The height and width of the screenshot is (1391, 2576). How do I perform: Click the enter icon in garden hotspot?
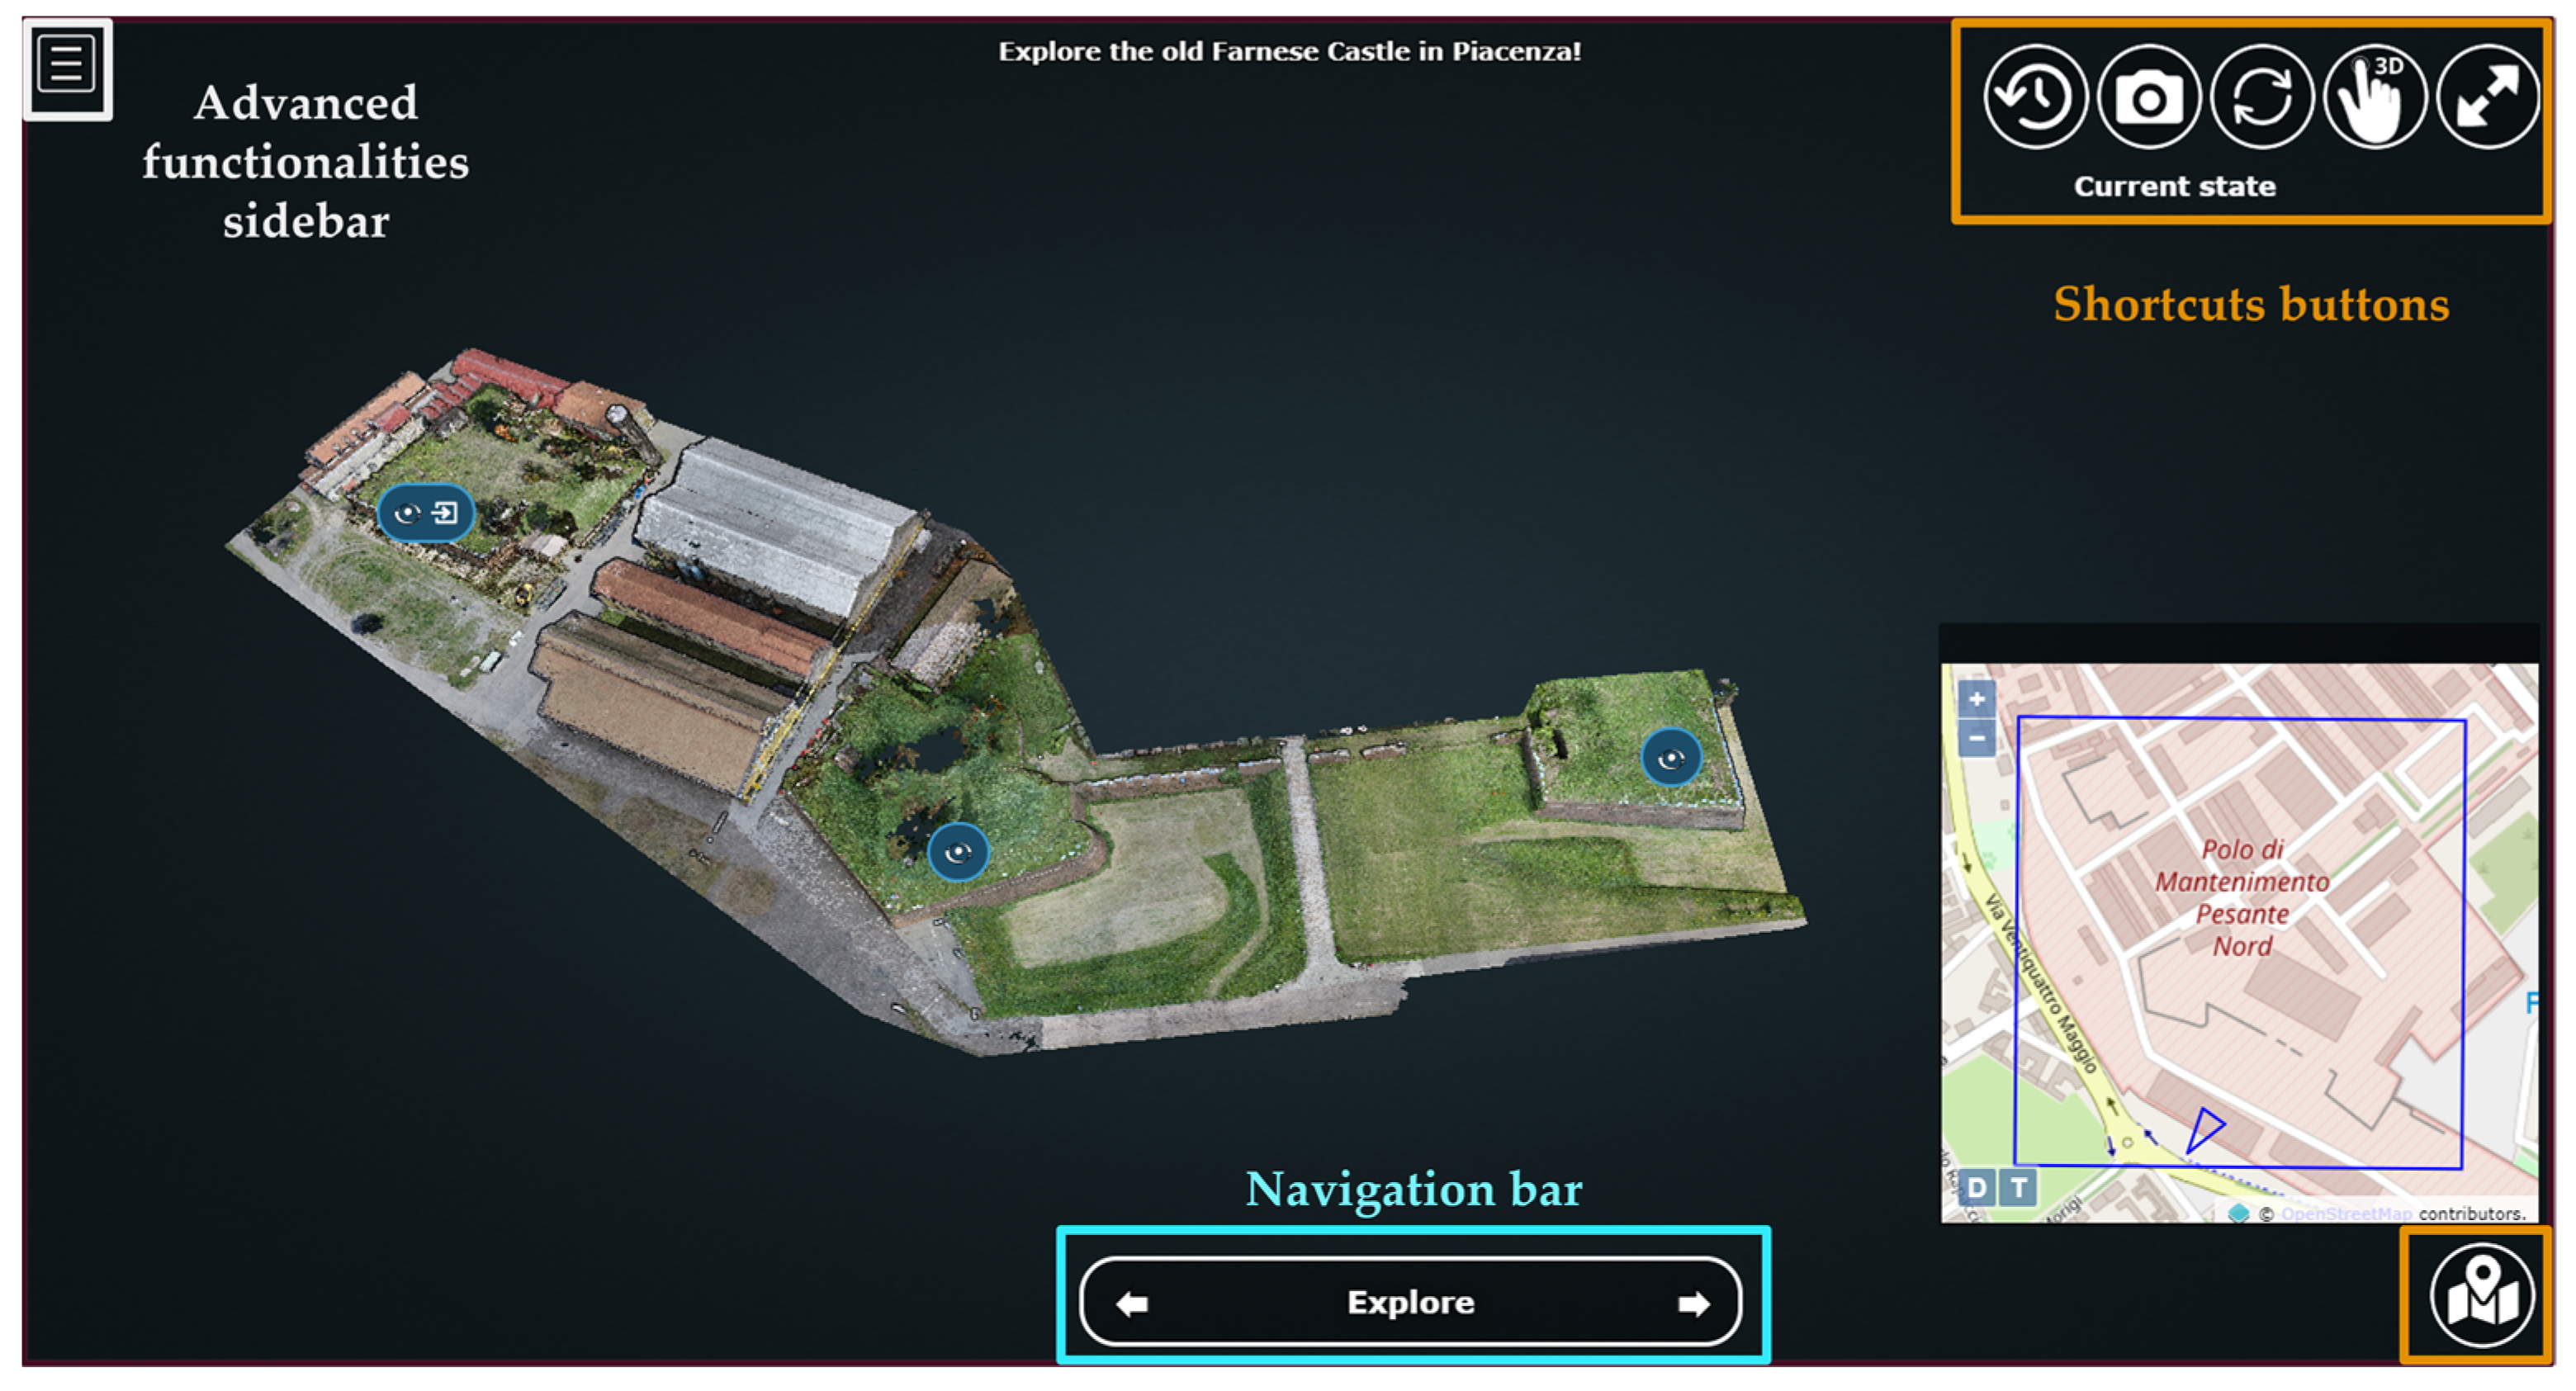click(445, 514)
